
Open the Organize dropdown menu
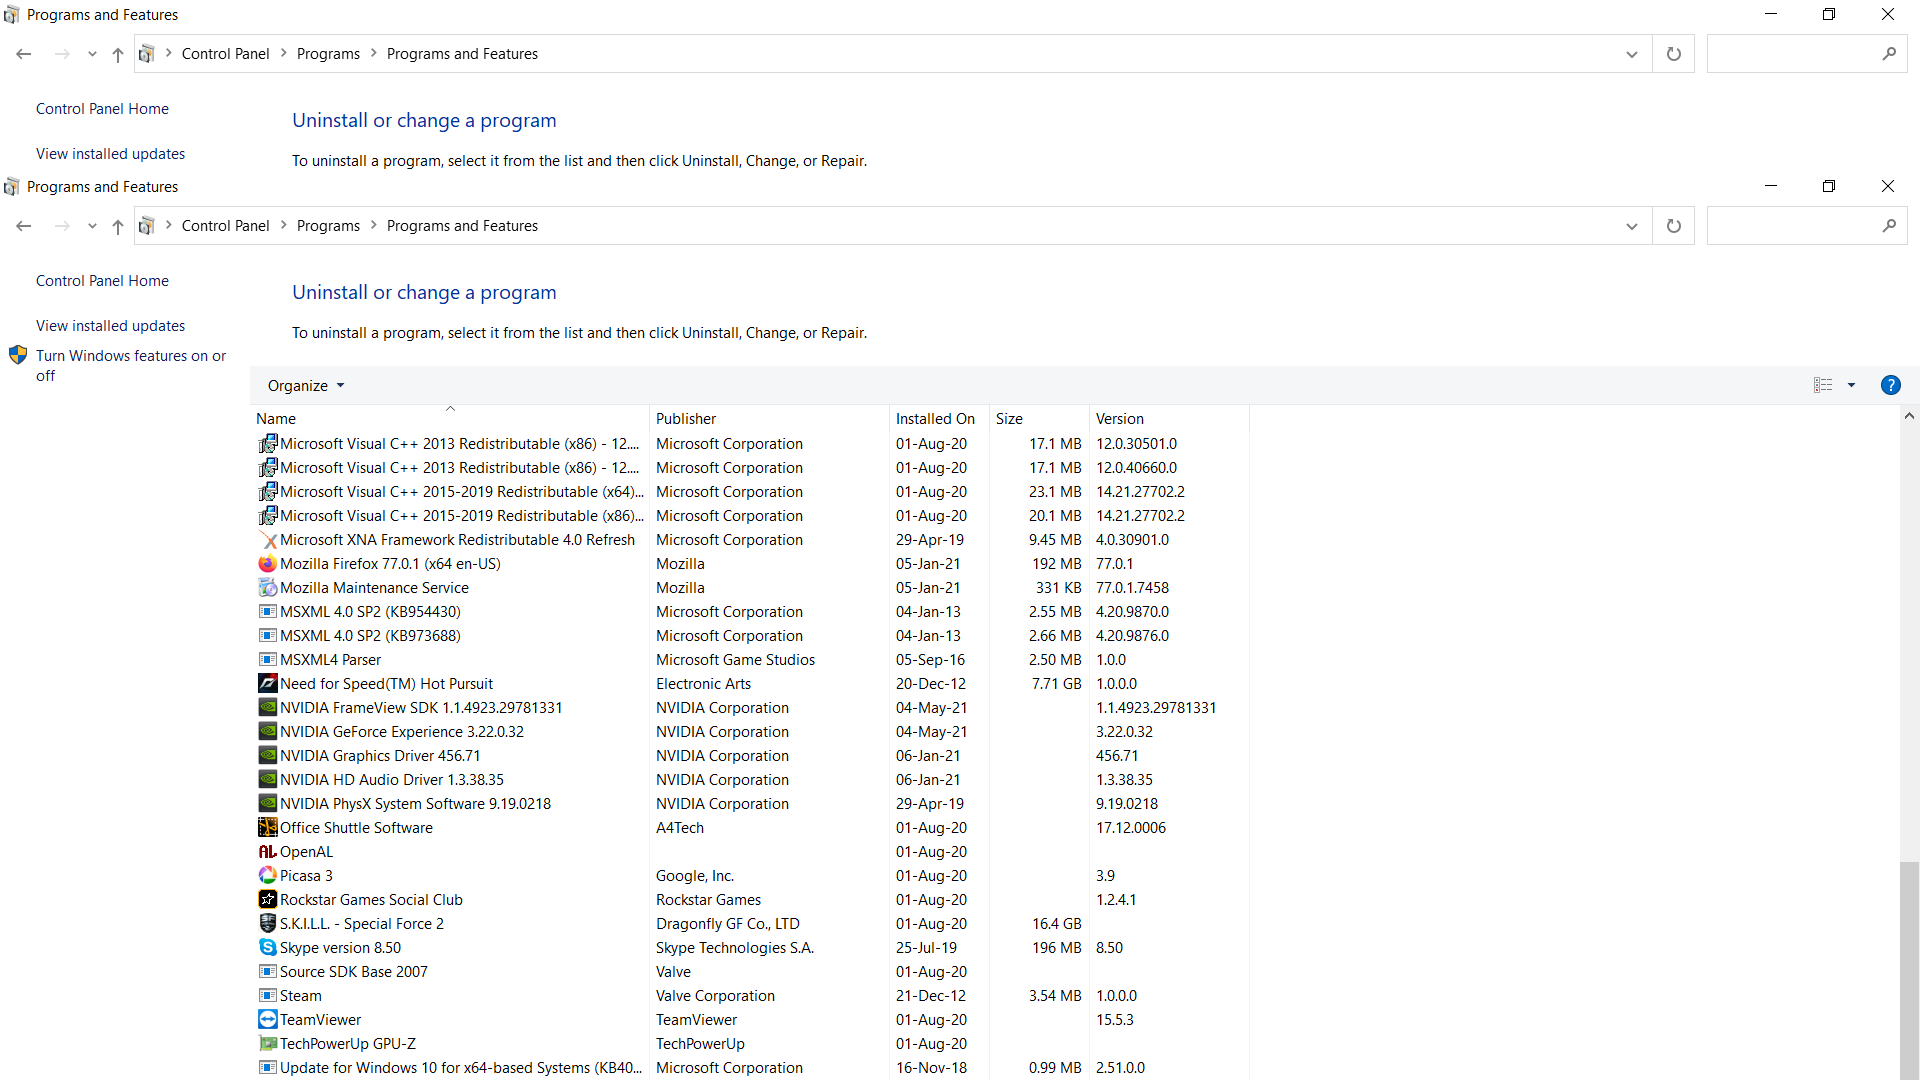pyautogui.click(x=305, y=386)
